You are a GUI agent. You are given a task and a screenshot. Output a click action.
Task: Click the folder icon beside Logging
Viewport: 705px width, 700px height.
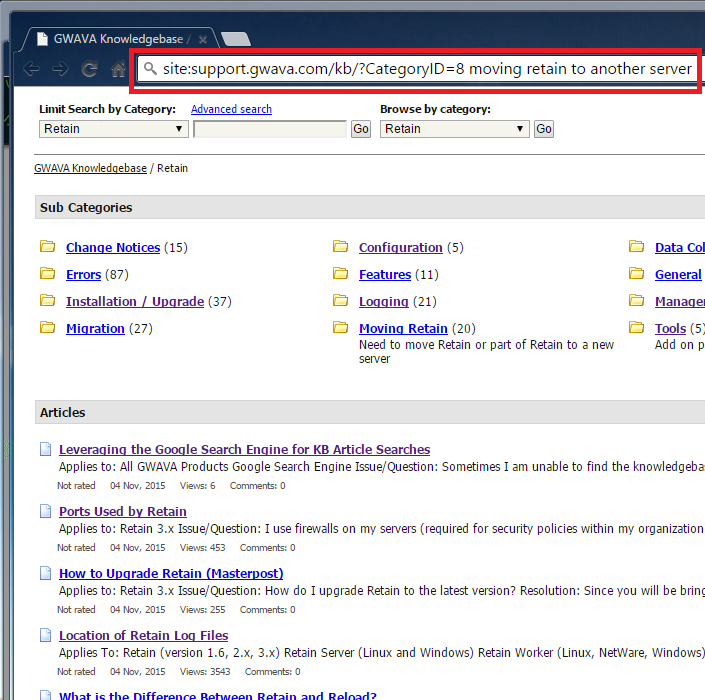click(x=340, y=300)
